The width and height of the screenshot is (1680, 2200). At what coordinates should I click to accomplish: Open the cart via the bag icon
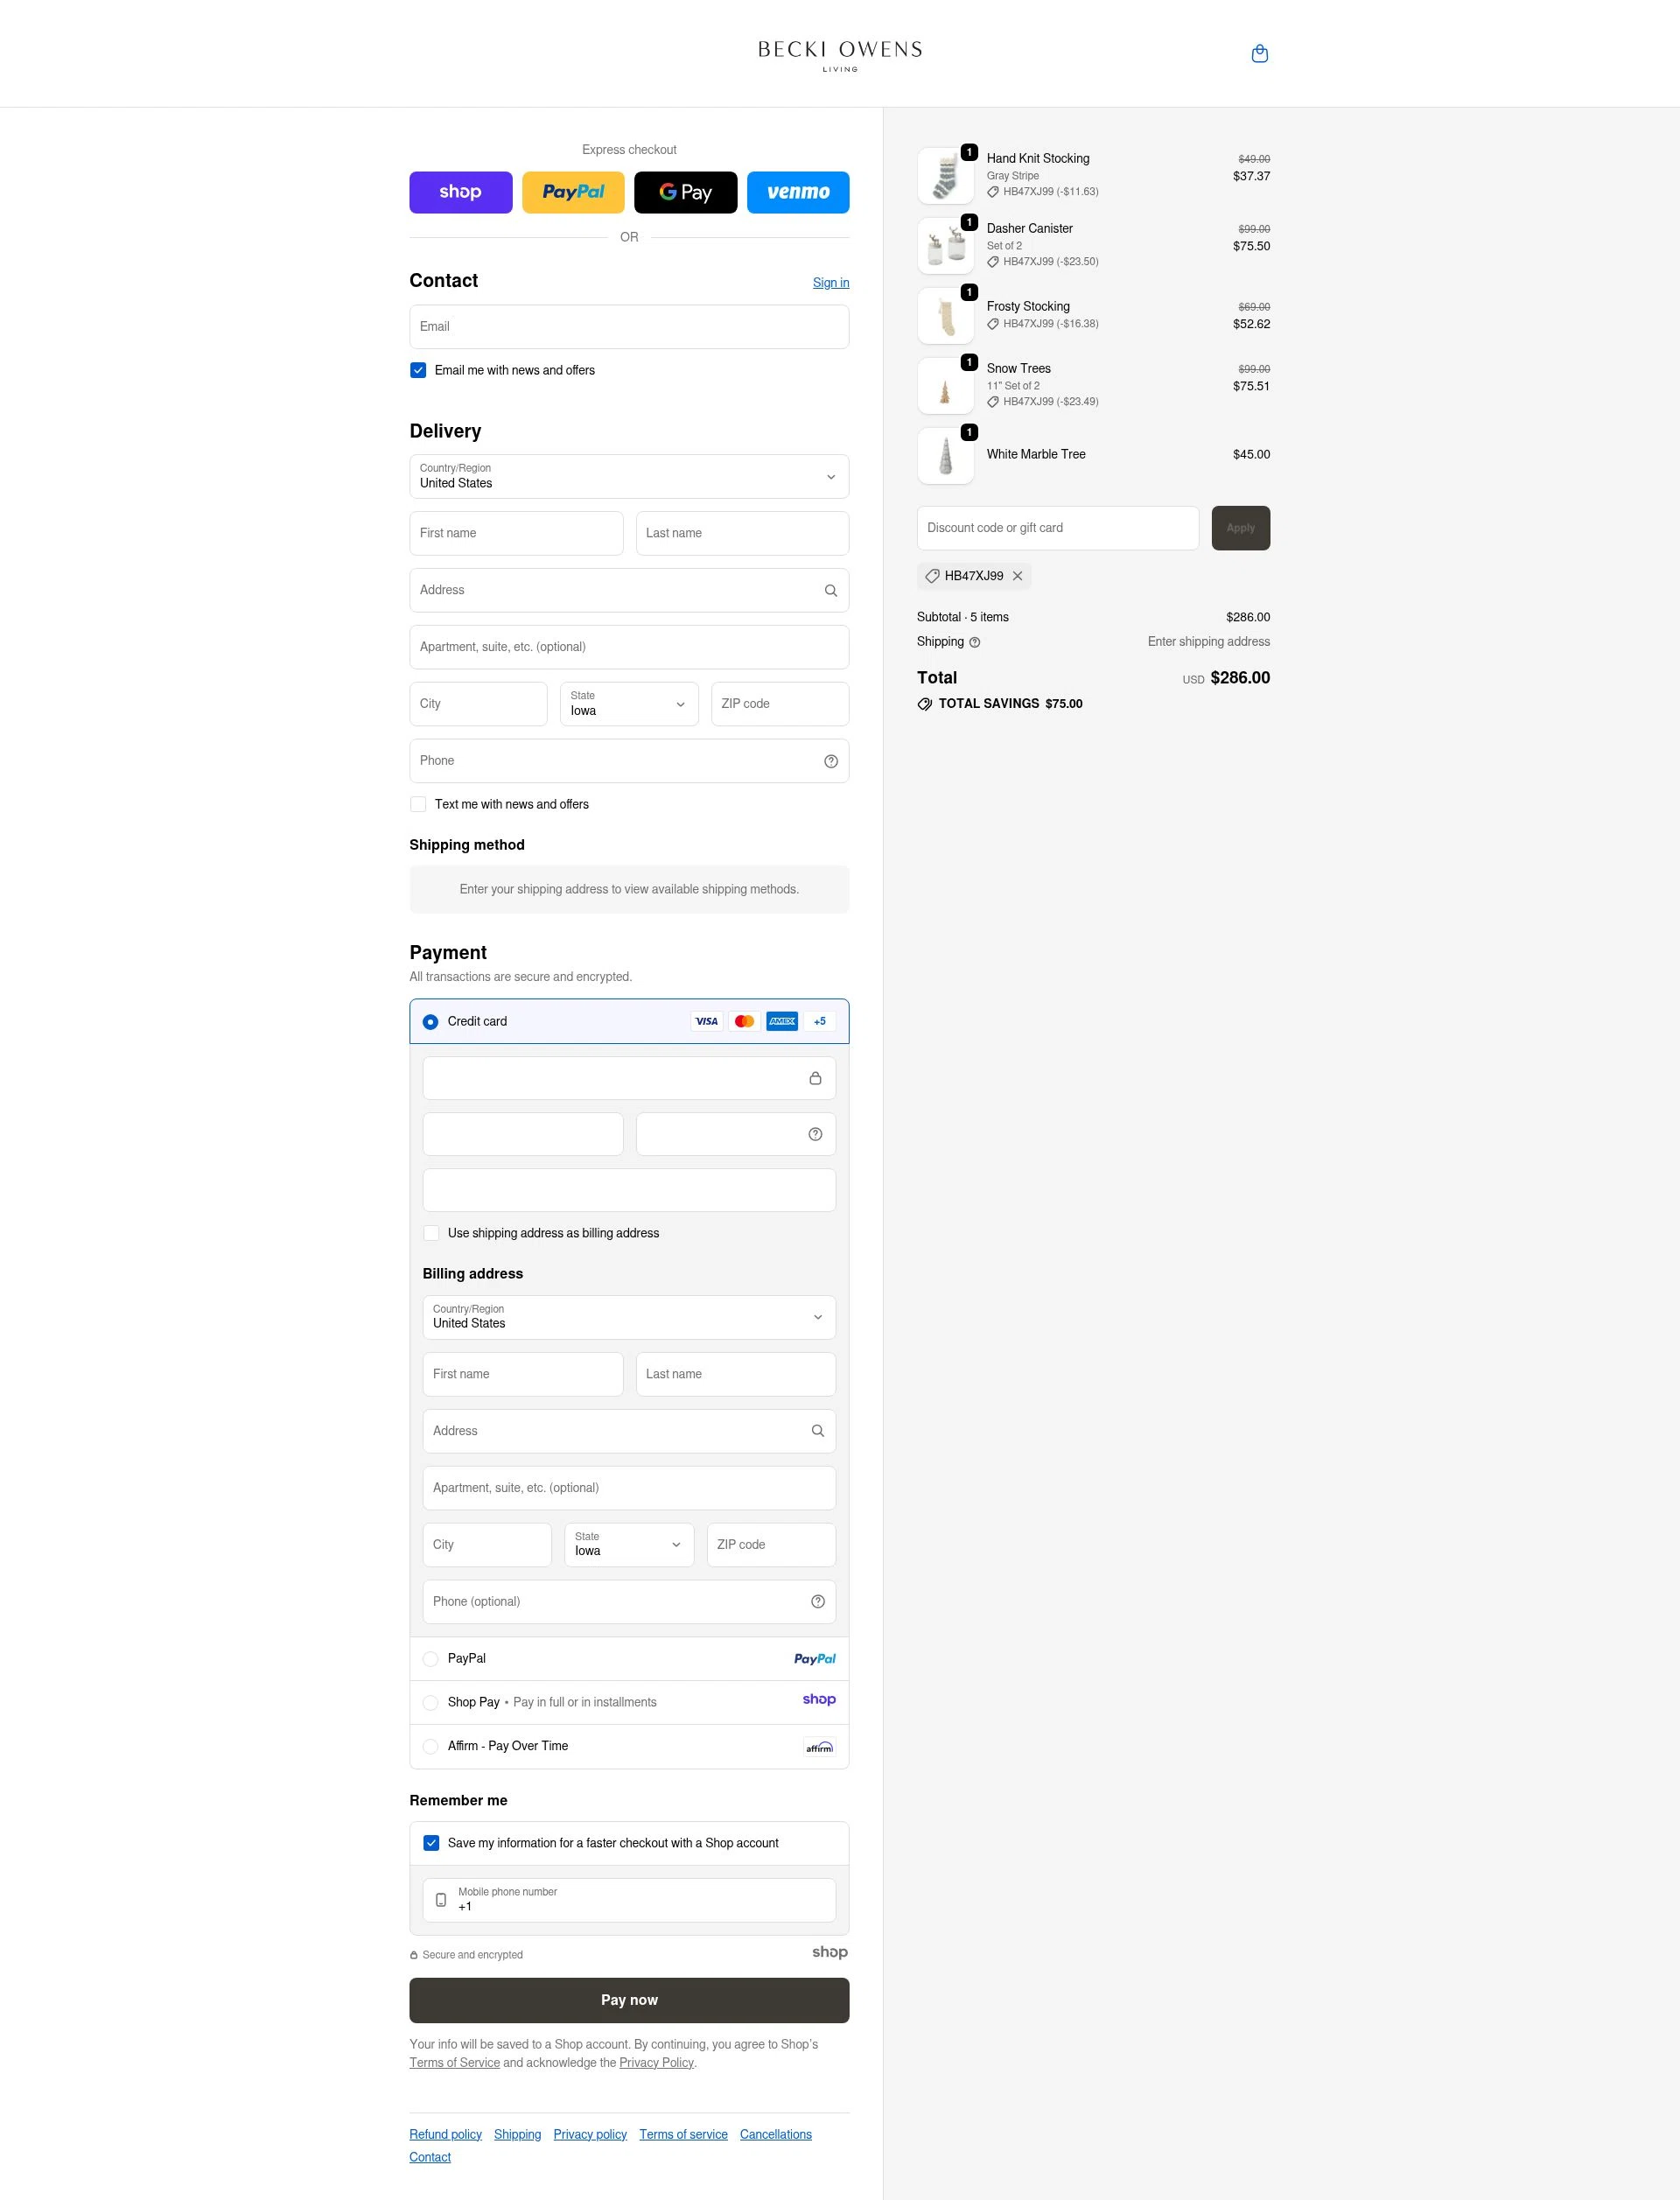point(1260,53)
